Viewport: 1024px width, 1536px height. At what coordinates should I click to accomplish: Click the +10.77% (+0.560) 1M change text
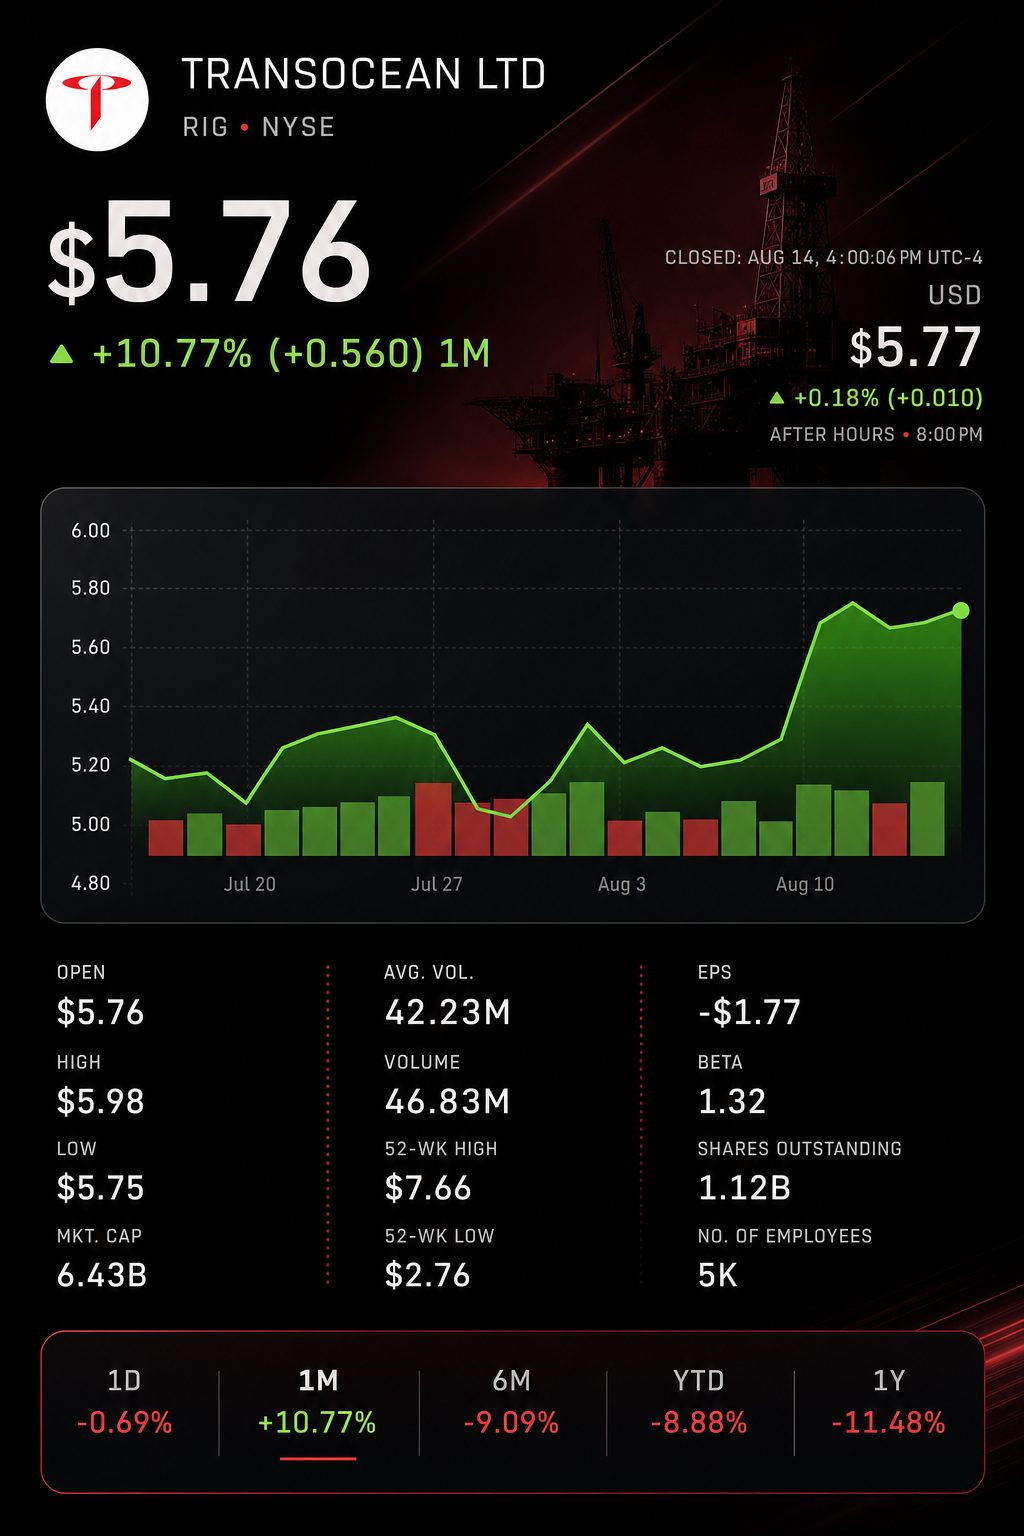291,353
